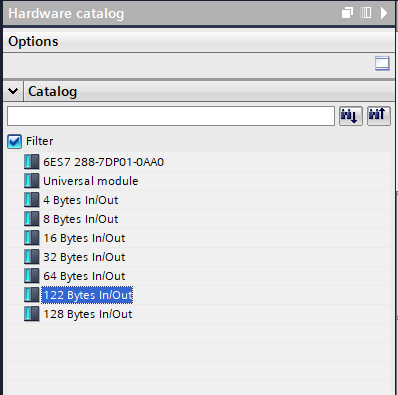Float the Hardware catalog panel window
Image resolution: width=398 pixels, height=395 pixels.
tap(347, 13)
